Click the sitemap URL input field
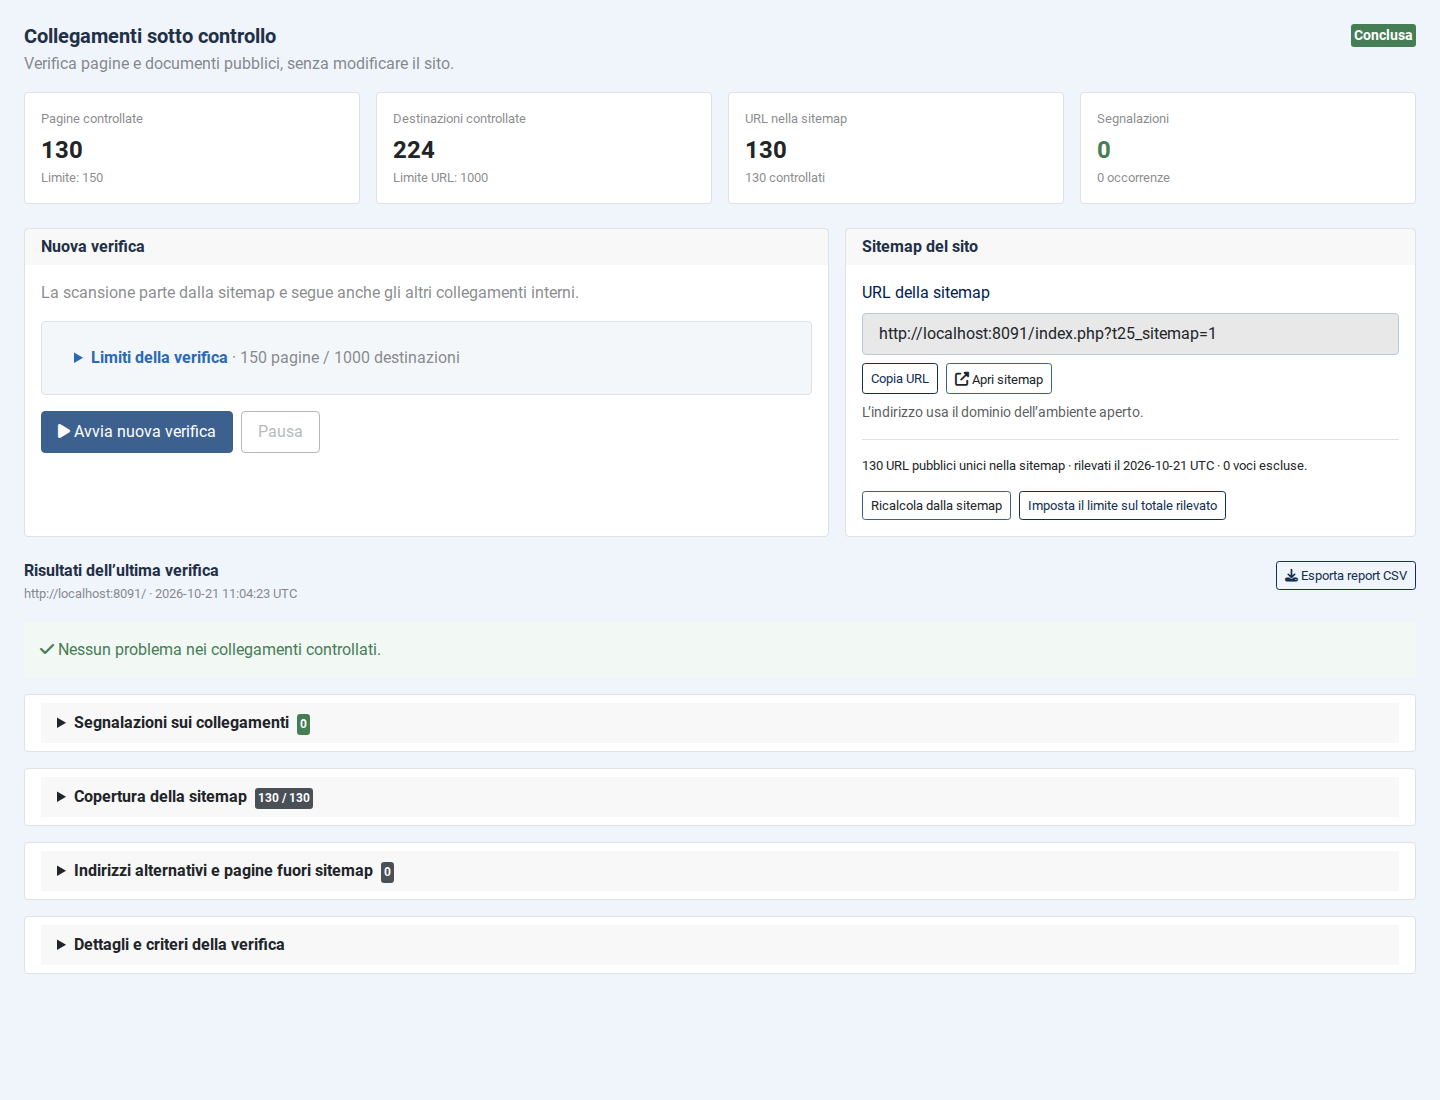1440x1100 pixels. [x=1130, y=334]
